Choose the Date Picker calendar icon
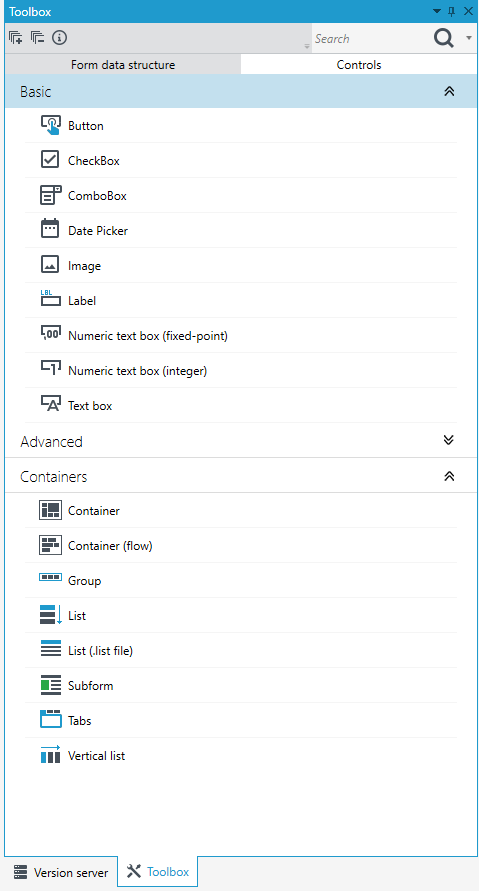 pos(50,230)
